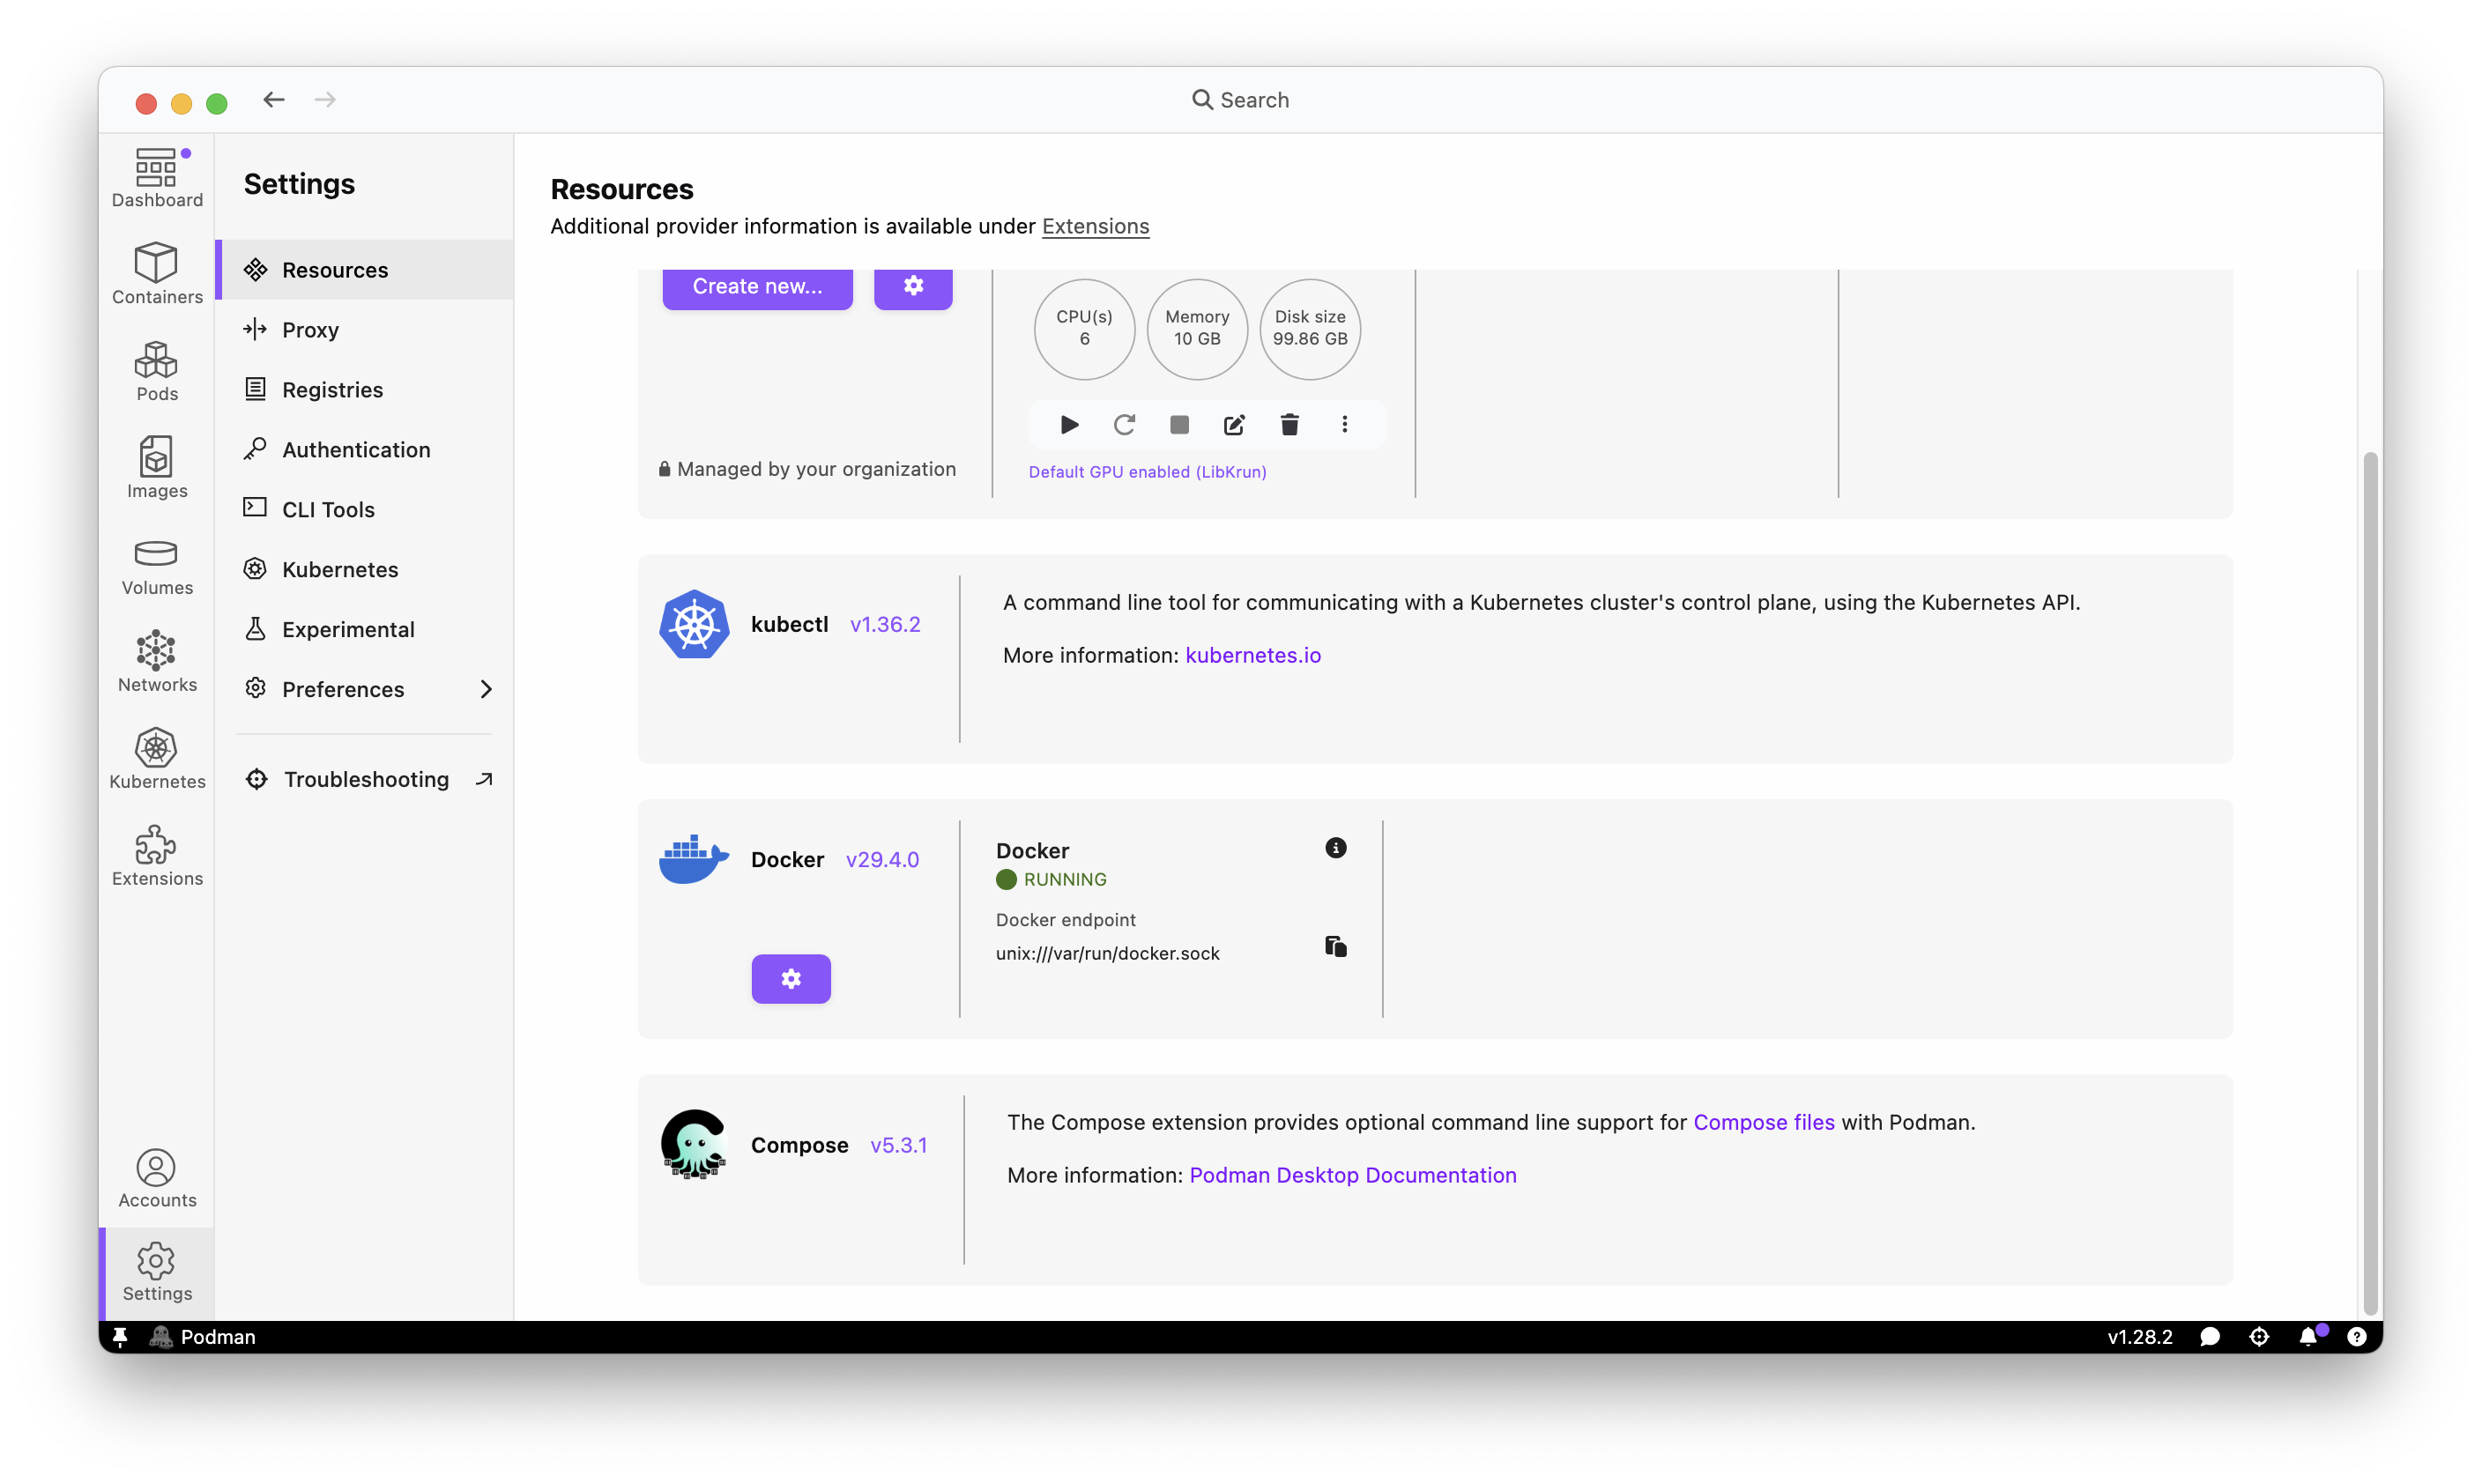Show Docker connection info icon
The height and width of the screenshot is (1484, 2482).
(1335, 848)
